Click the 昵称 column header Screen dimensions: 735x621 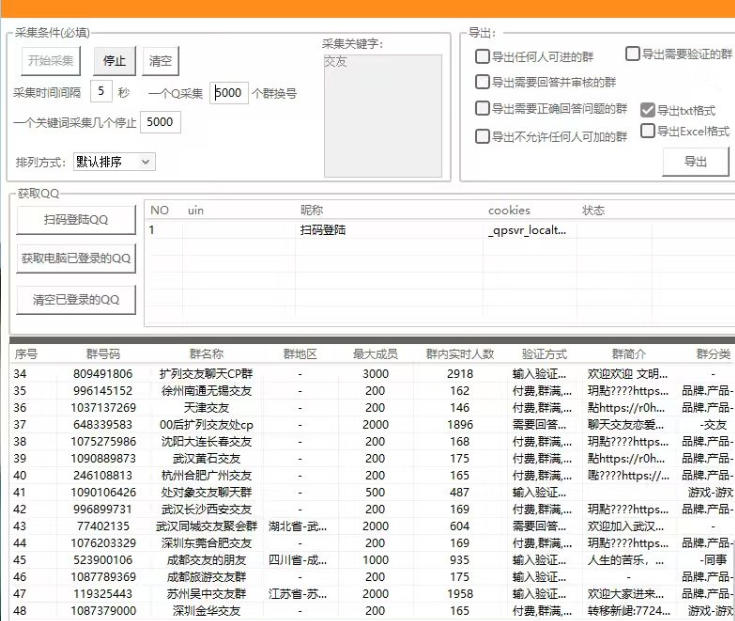312,210
